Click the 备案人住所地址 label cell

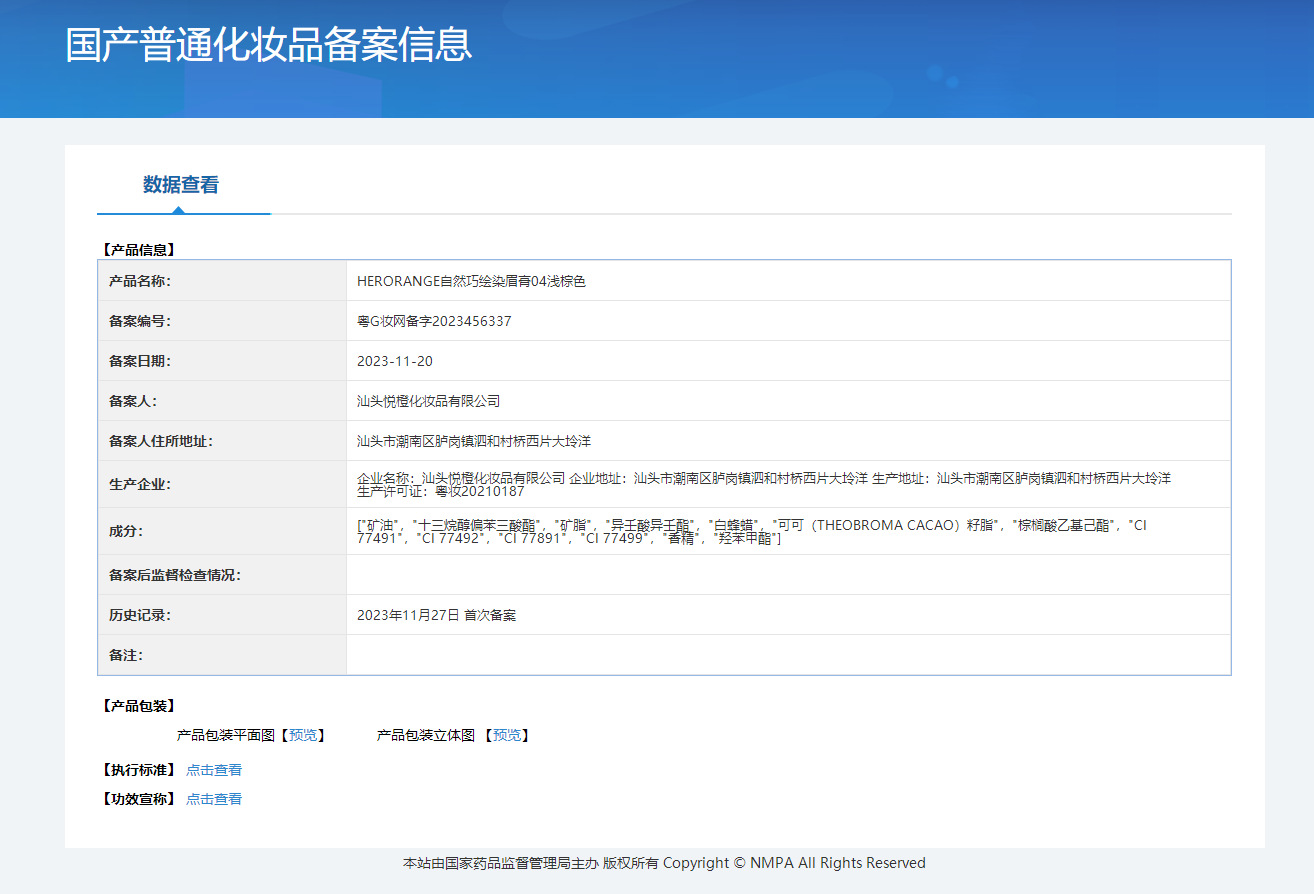pos(222,441)
